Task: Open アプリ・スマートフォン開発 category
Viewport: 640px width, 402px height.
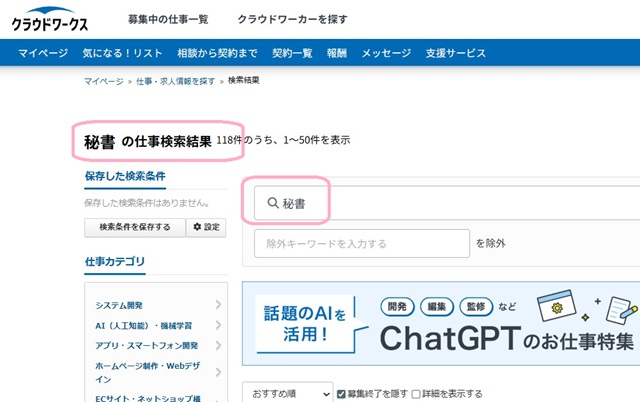Action: coord(147,346)
